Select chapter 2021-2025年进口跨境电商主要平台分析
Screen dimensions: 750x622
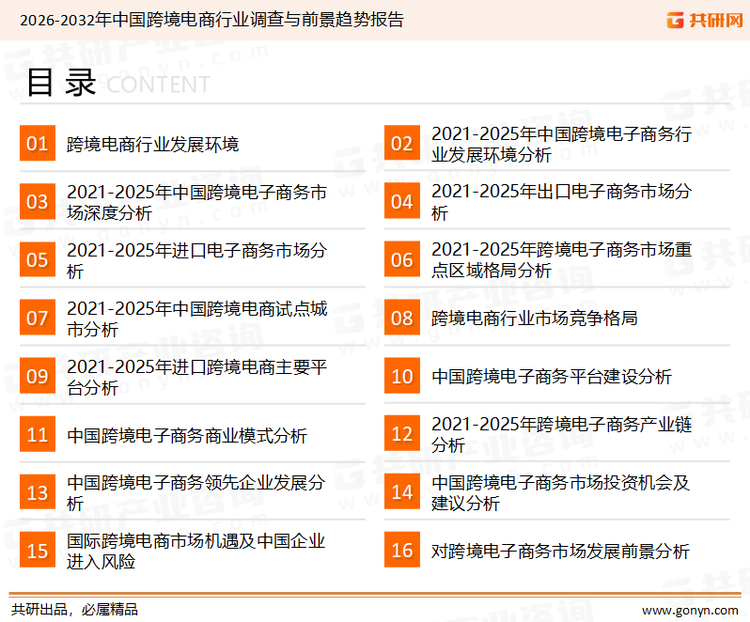[197, 377]
